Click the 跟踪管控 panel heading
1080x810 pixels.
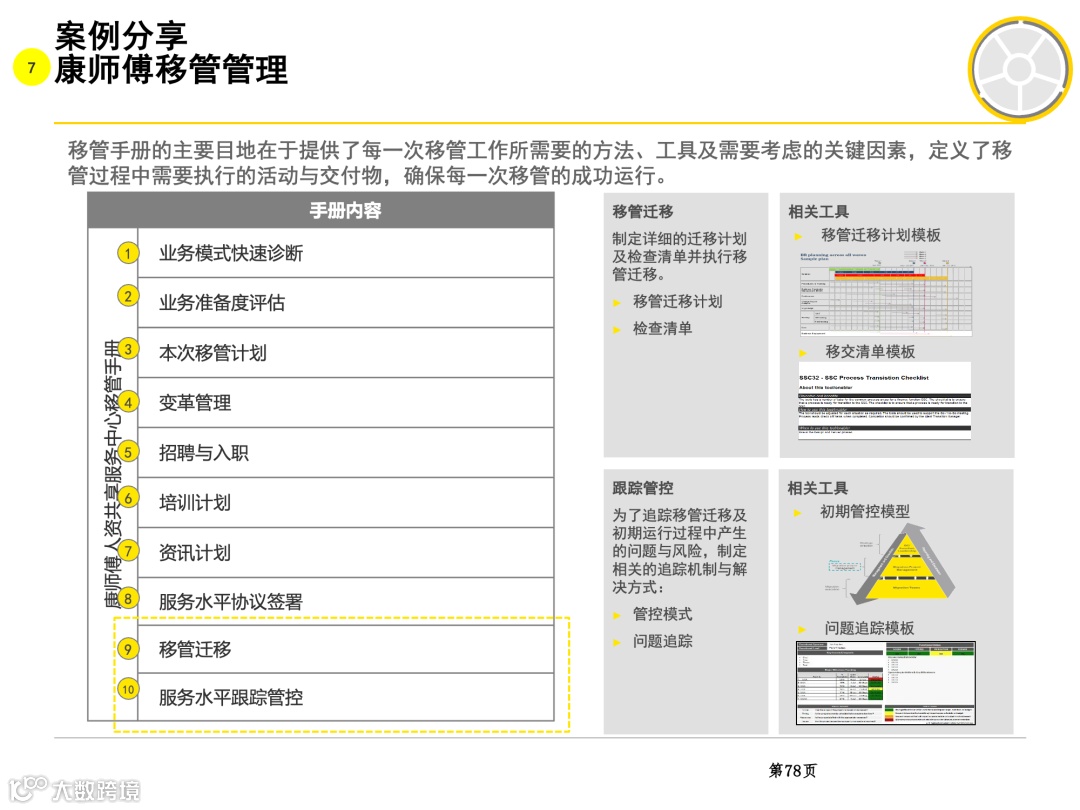(643, 488)
